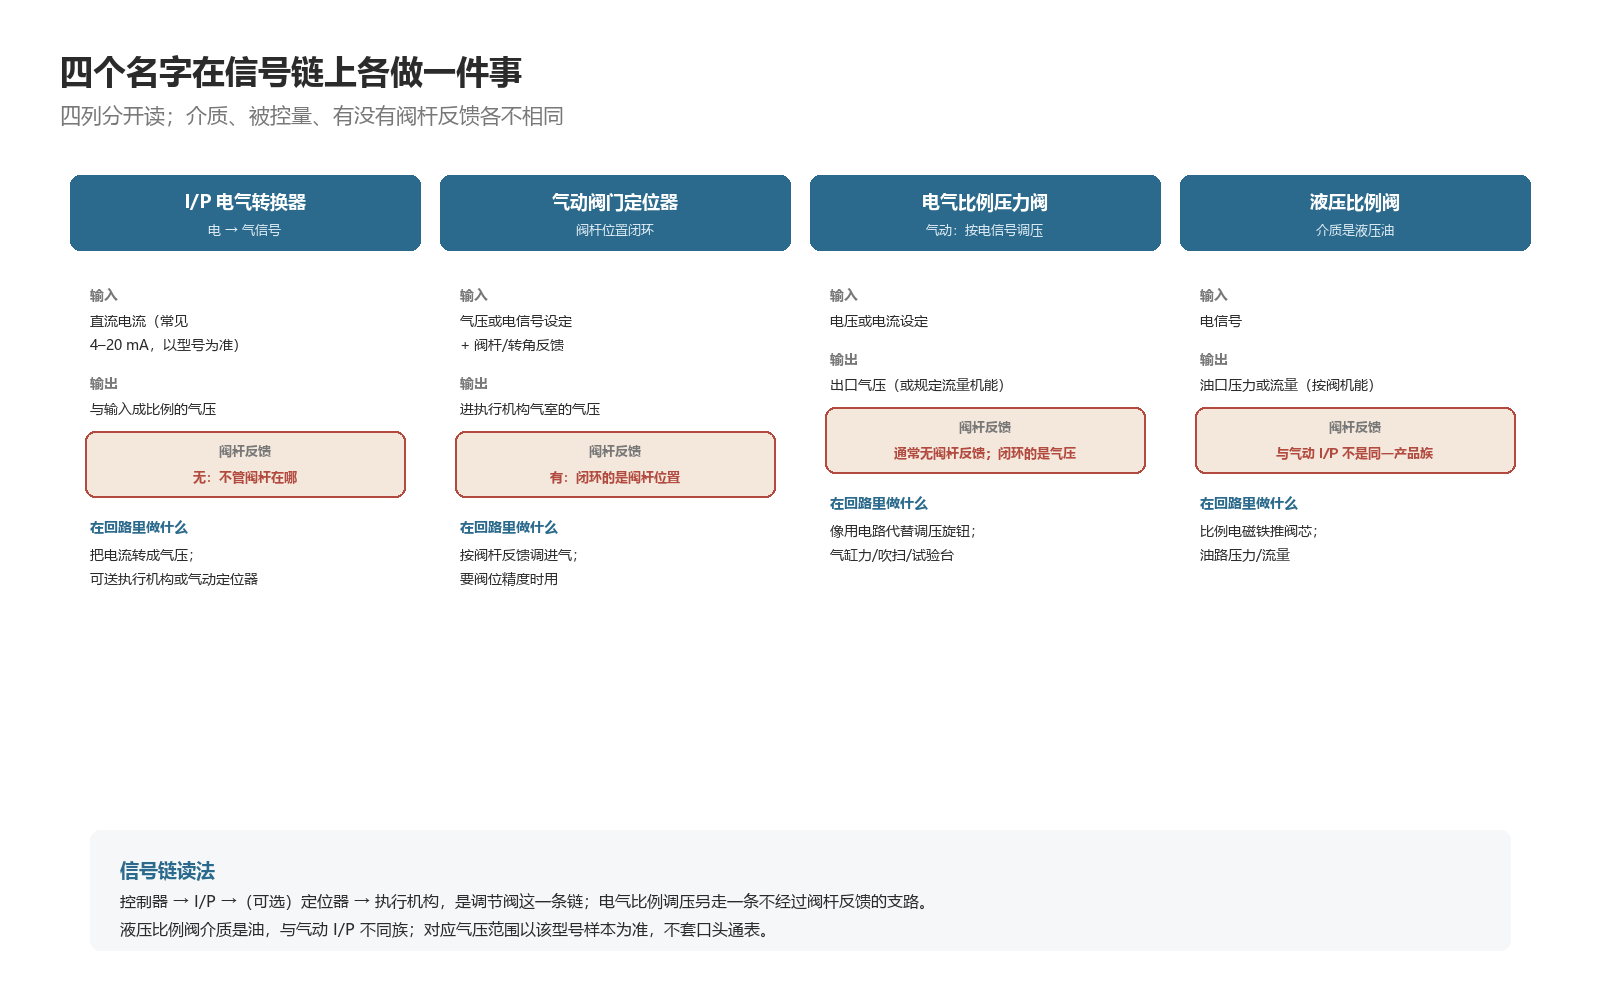Click the text 与输入成比例的气压
Screen dimensions: 1600x1000
(153, 409)
